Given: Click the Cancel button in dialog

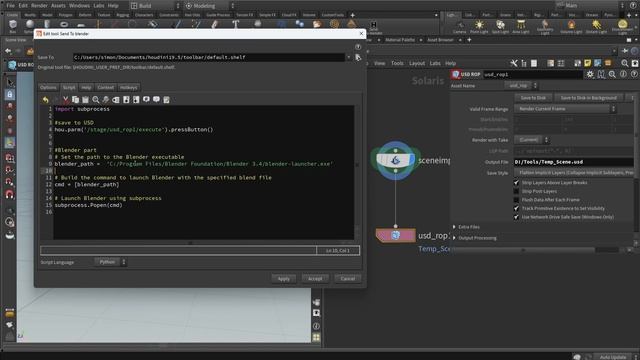Looking at the screenshot, I should point(348,279).
